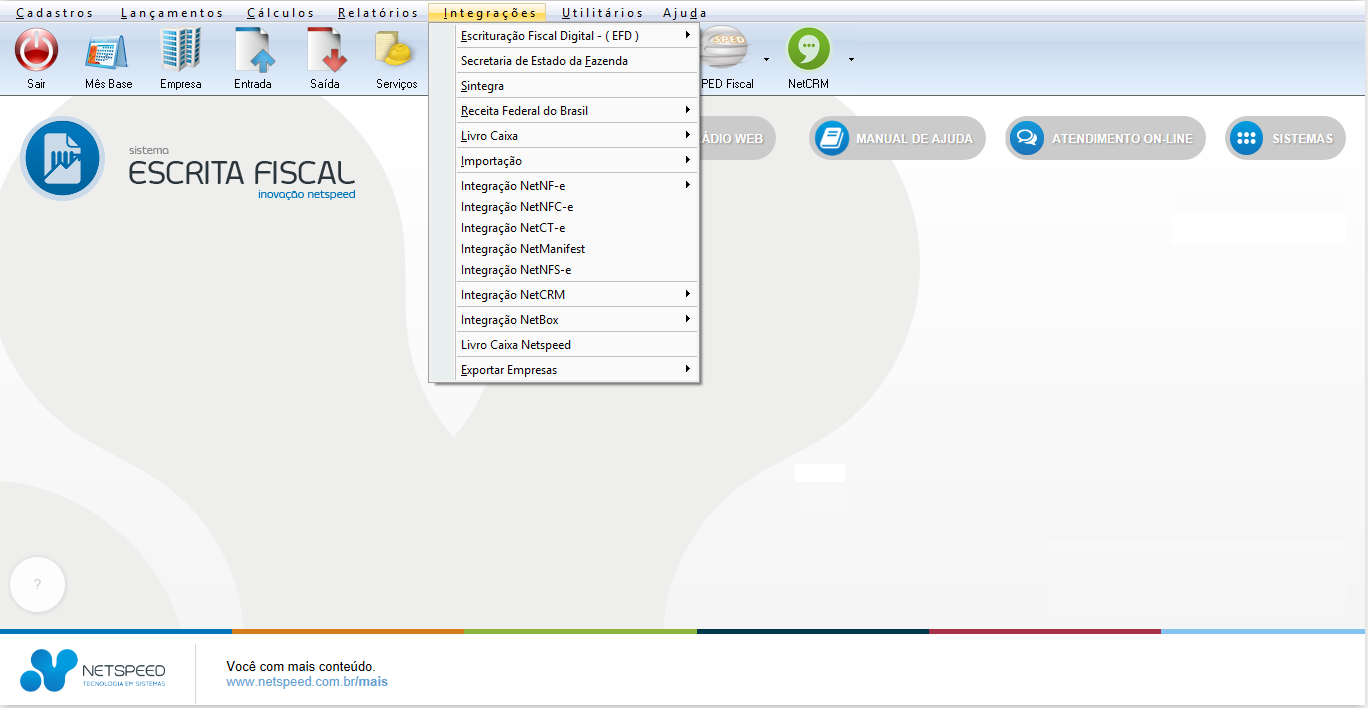1368x708 pixels.
Task: Click the Escrita Fiscal logo icon
Action: click(62, 158)
